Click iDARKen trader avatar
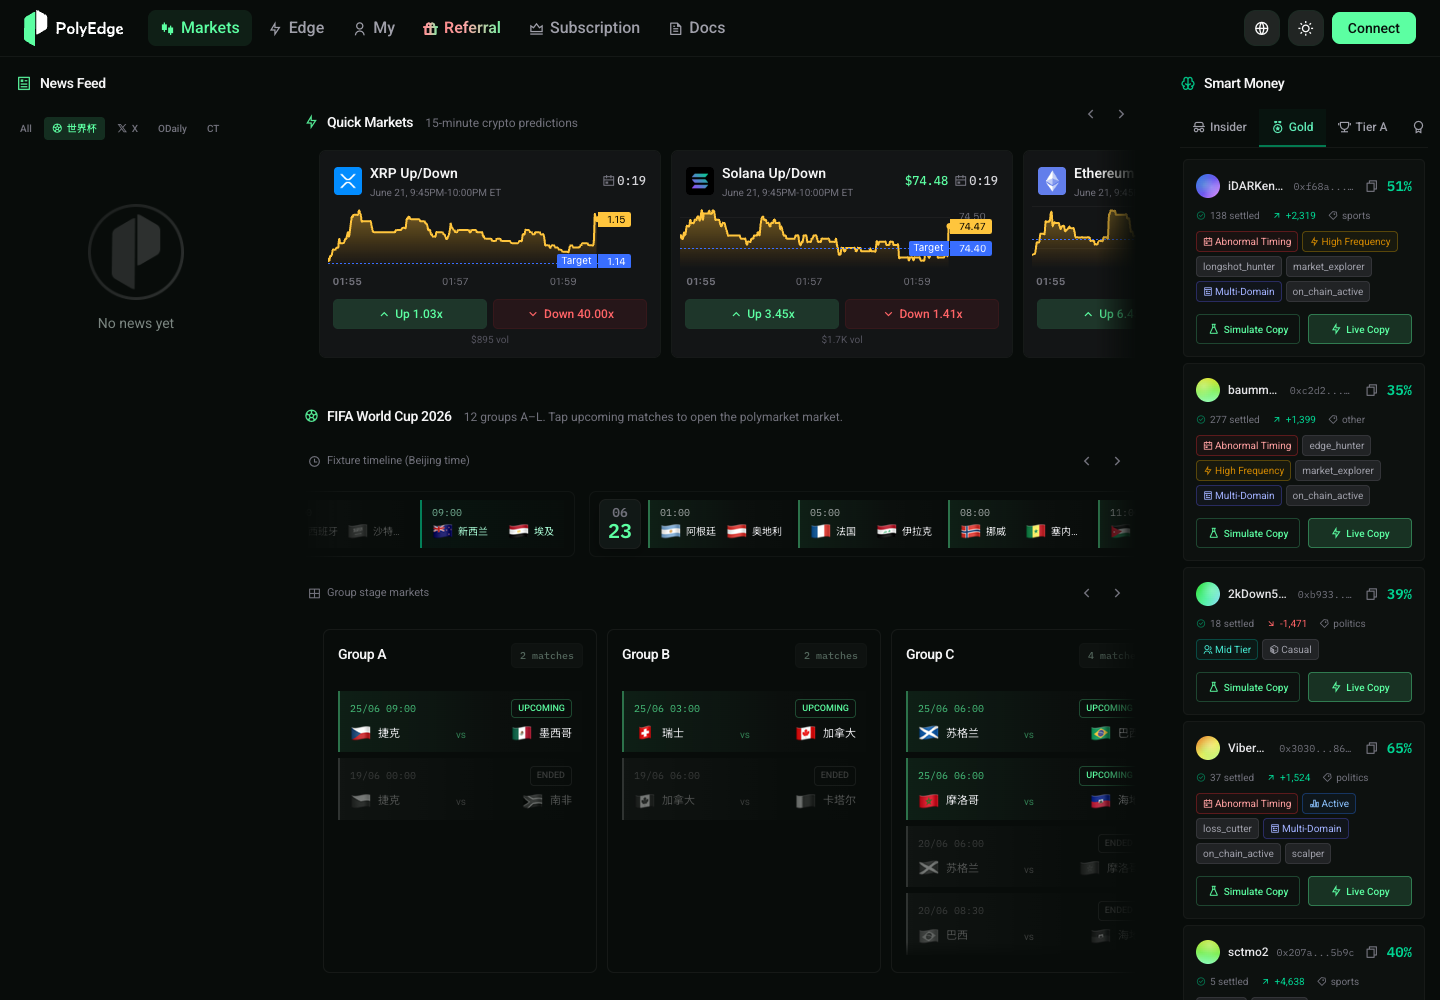The image size is (1440, 1000). point(1208,186)
